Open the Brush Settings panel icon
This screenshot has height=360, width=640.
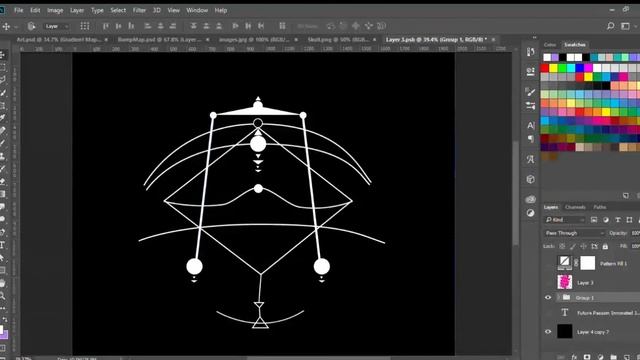pos(530,92)
